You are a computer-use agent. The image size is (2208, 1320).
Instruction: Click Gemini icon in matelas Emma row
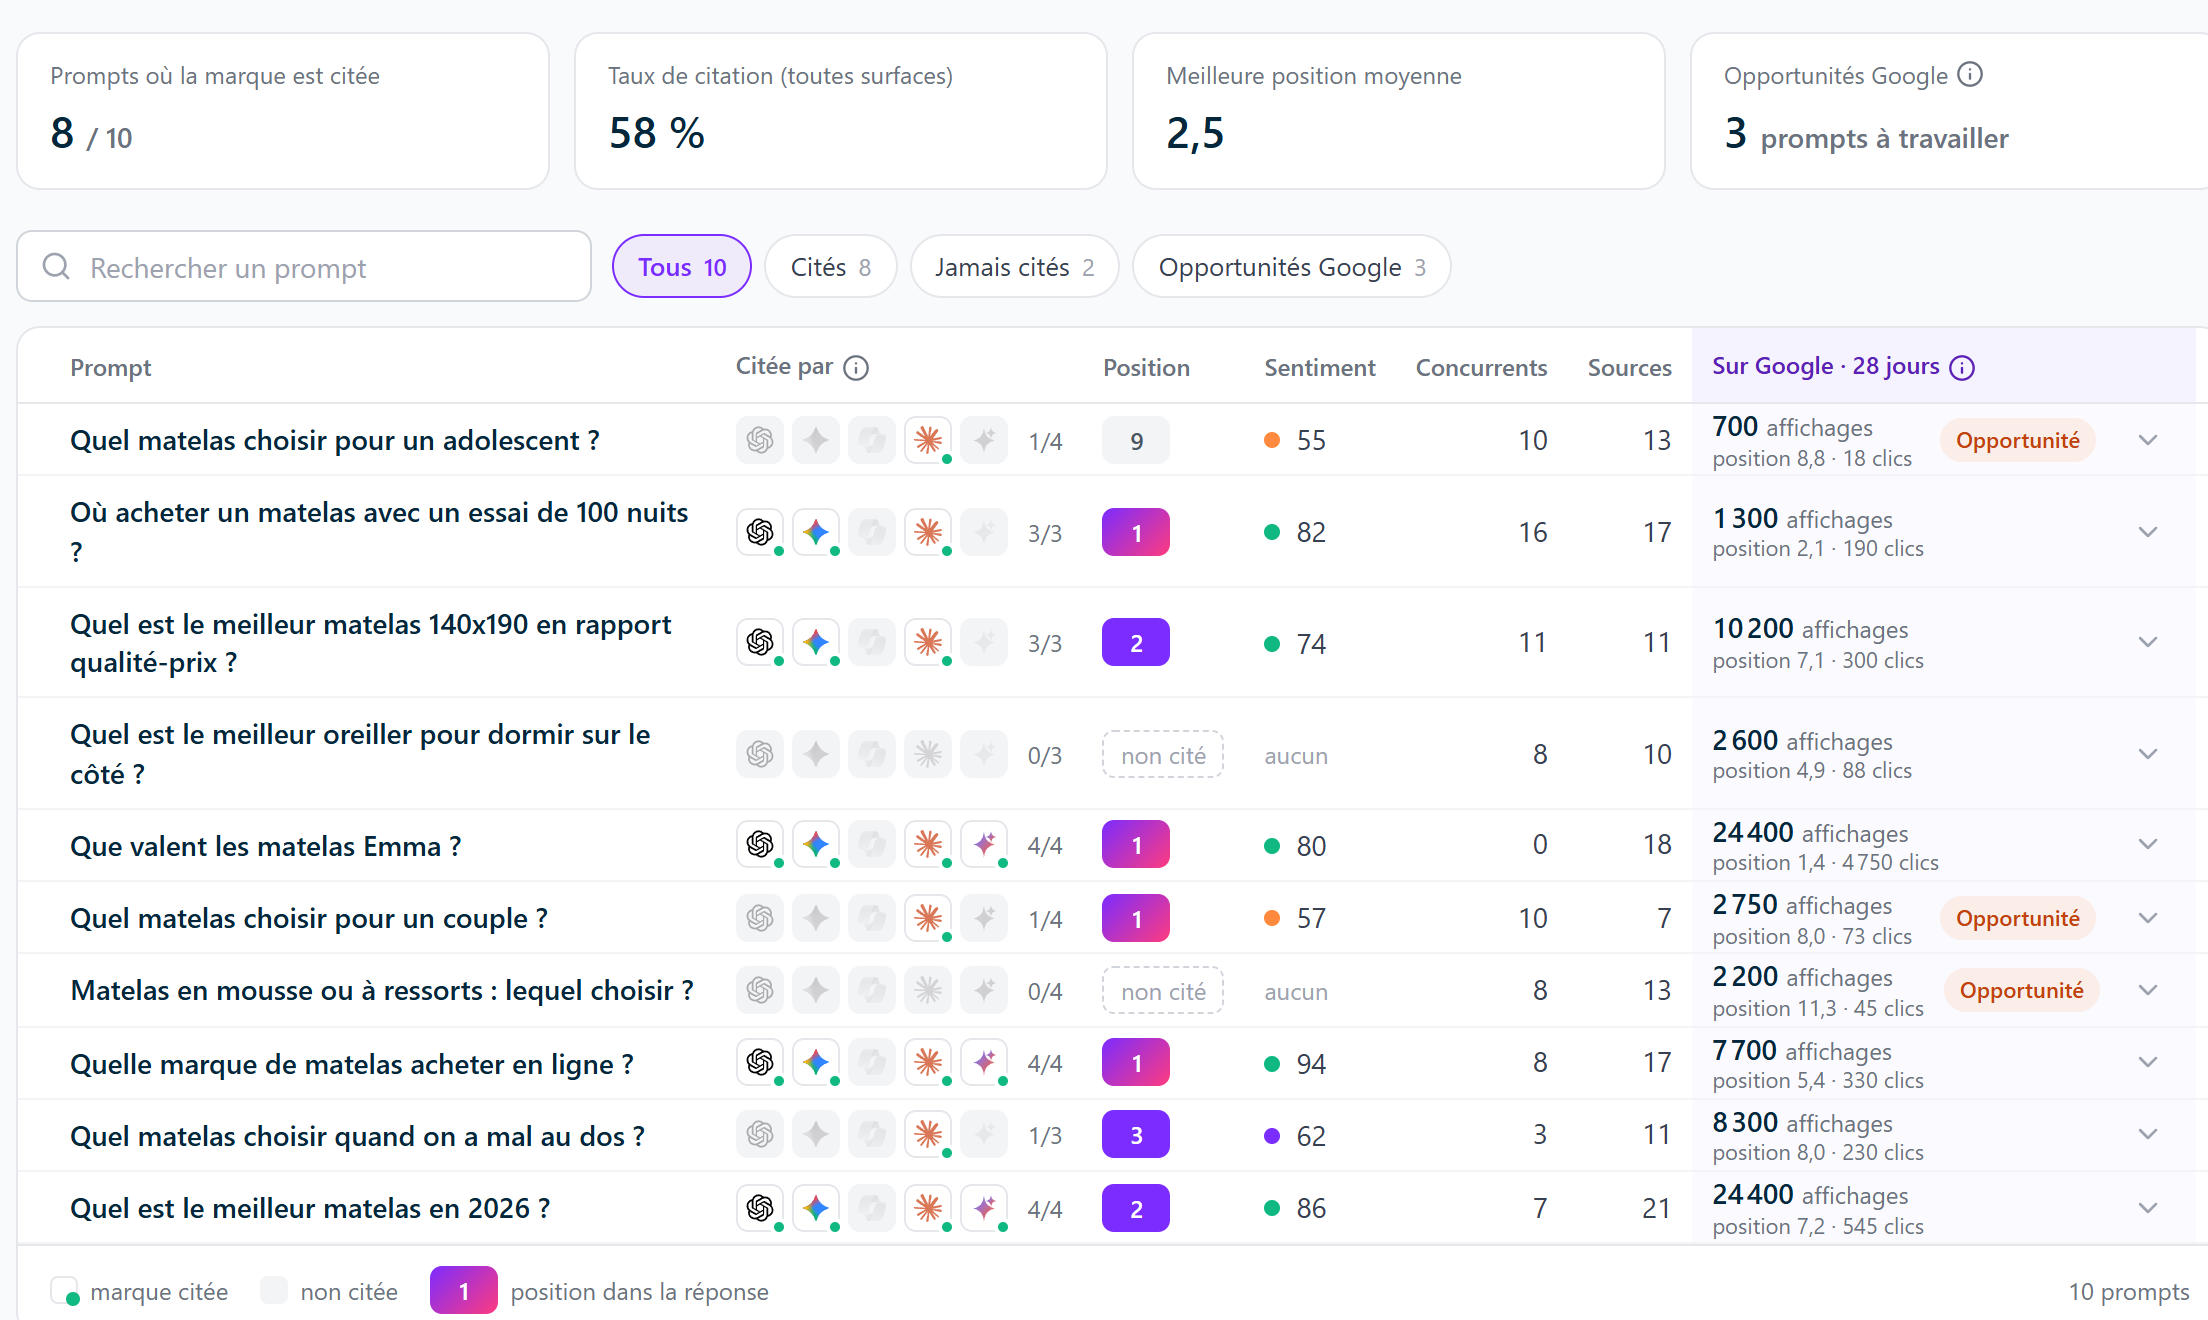click(816, 844)
